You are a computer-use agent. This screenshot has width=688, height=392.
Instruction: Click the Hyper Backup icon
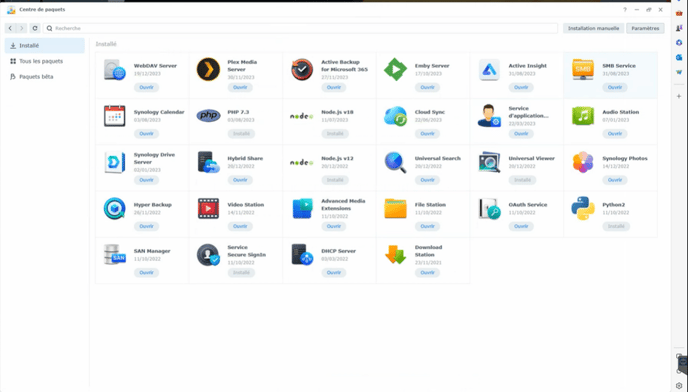click(x=115, y=209)
